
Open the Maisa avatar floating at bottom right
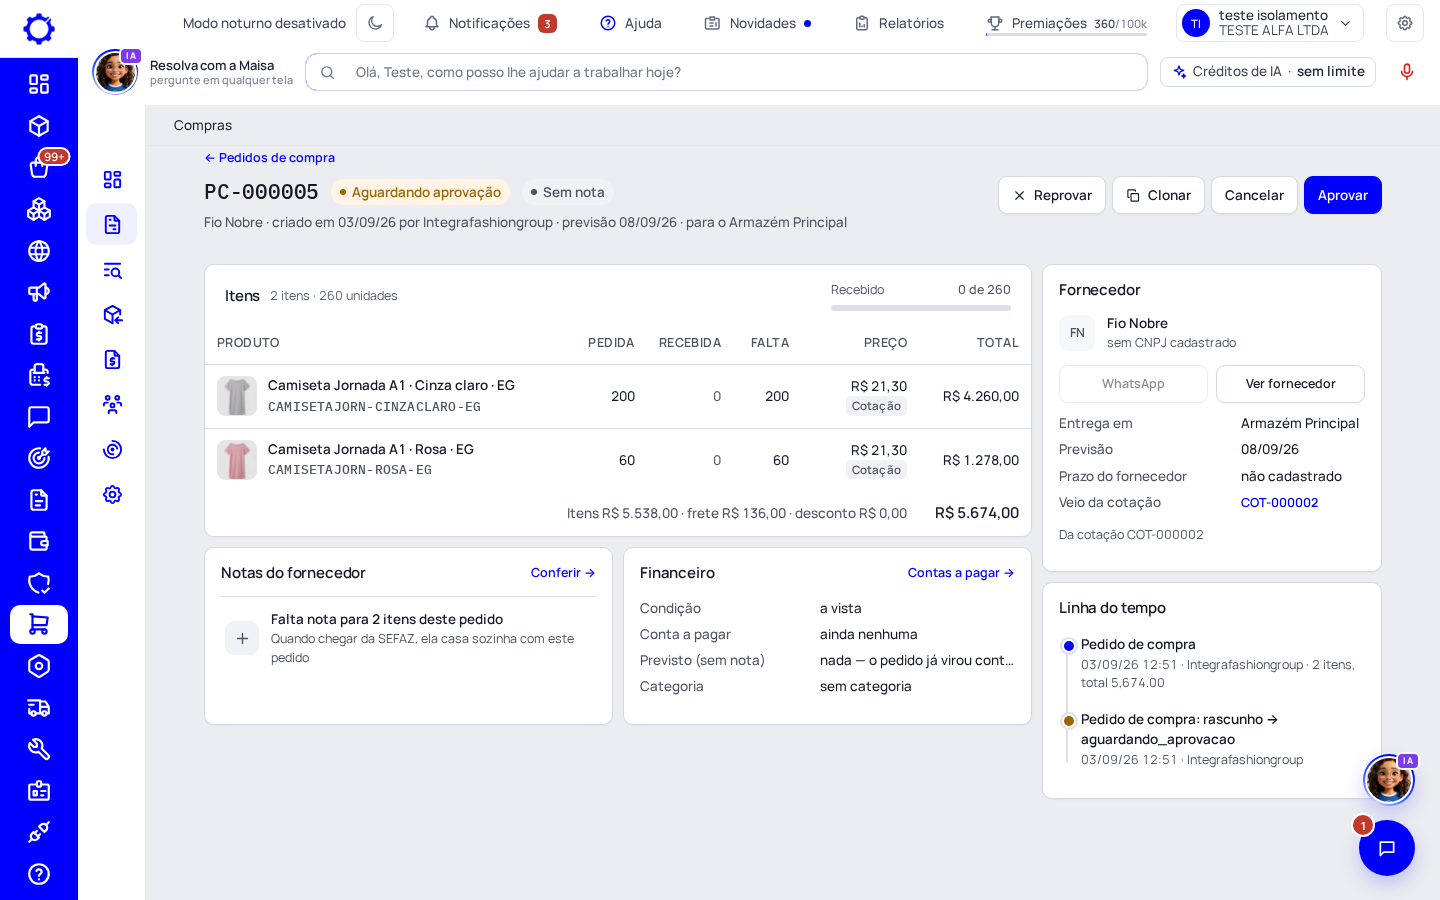(1389, 779)
